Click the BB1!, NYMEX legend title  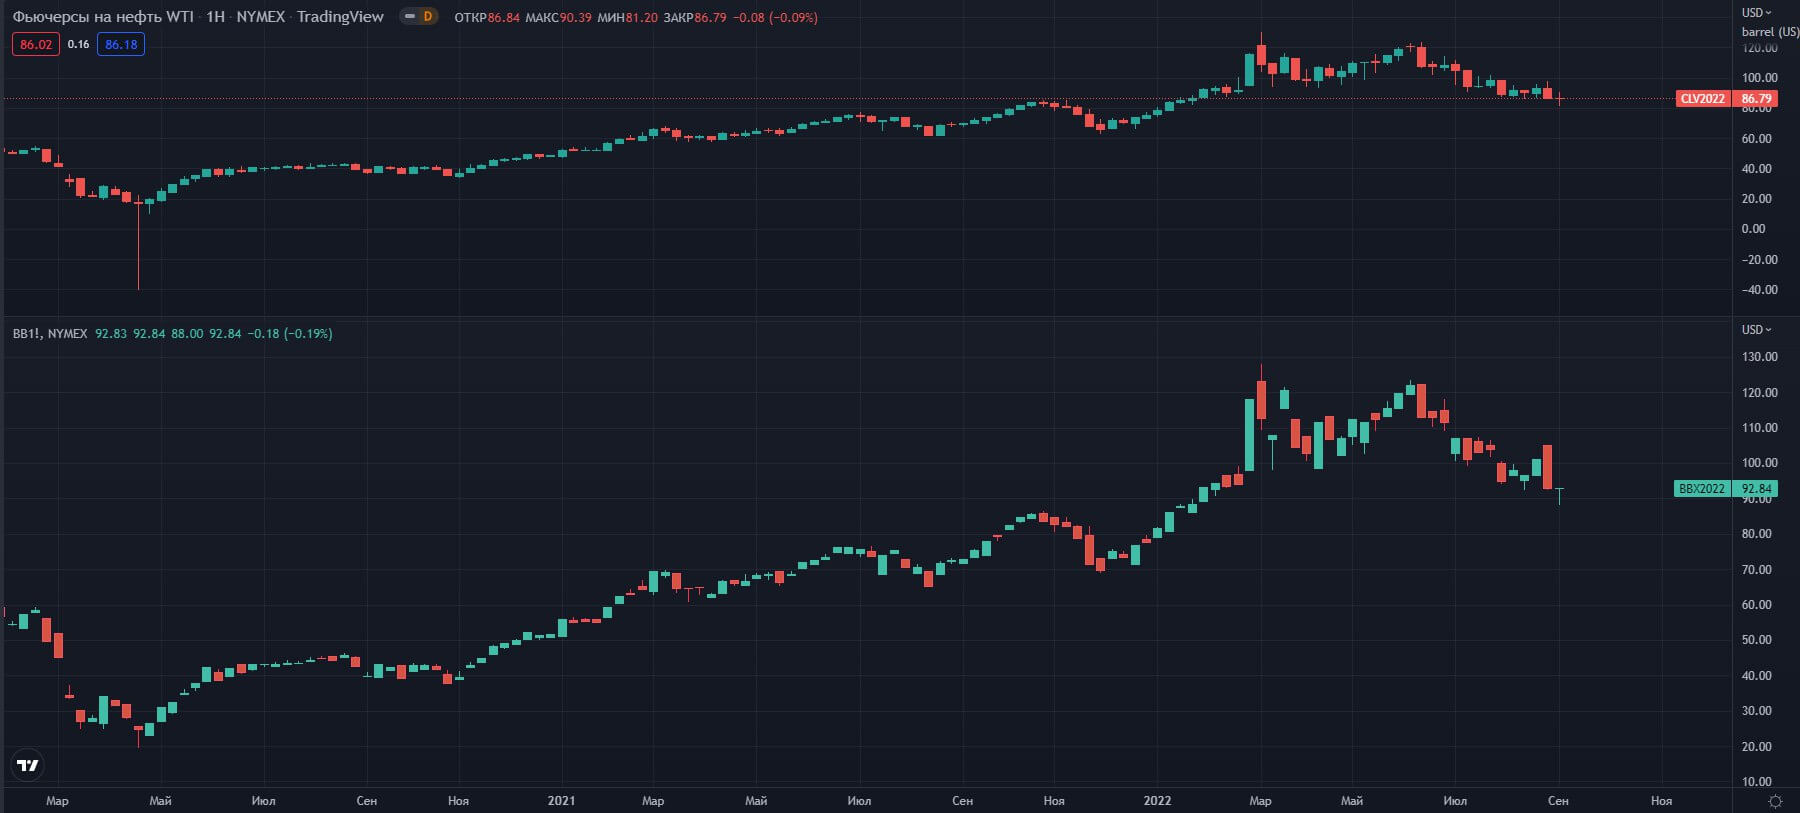pyautogui.click(x=50, y=334)
